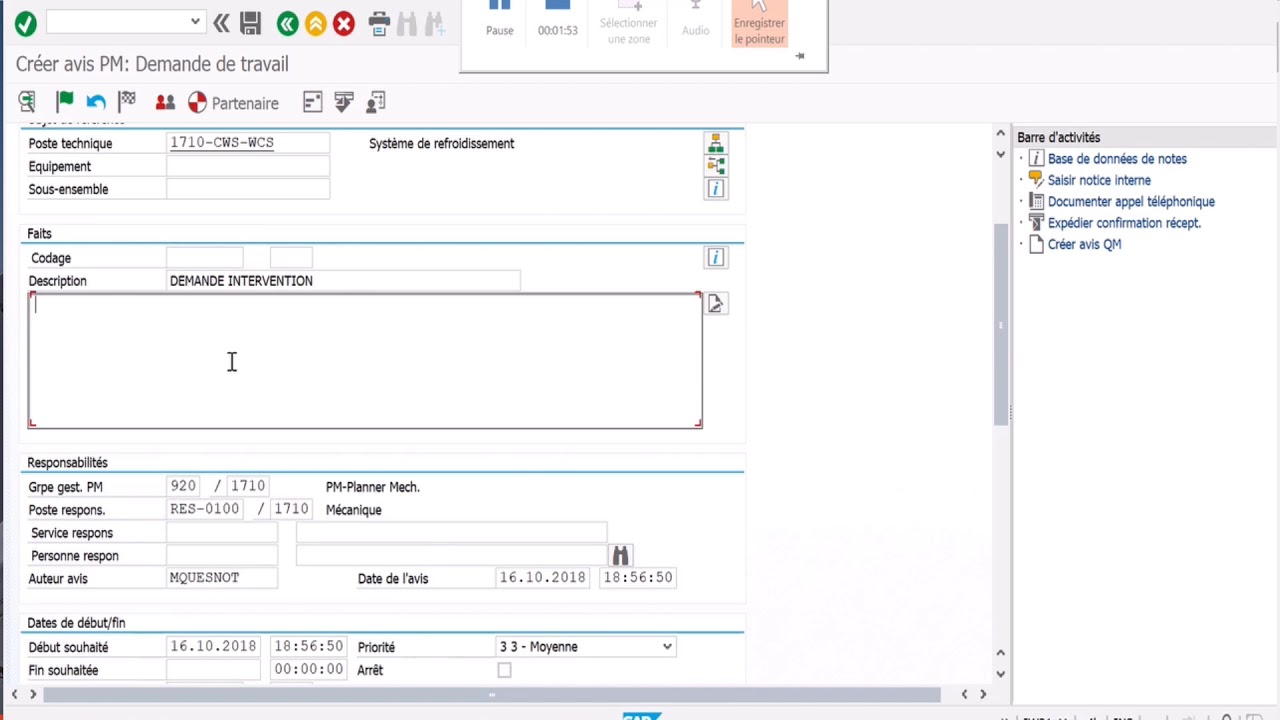Open the long text editor icon
1280x720 pixels.
[716, 303]
